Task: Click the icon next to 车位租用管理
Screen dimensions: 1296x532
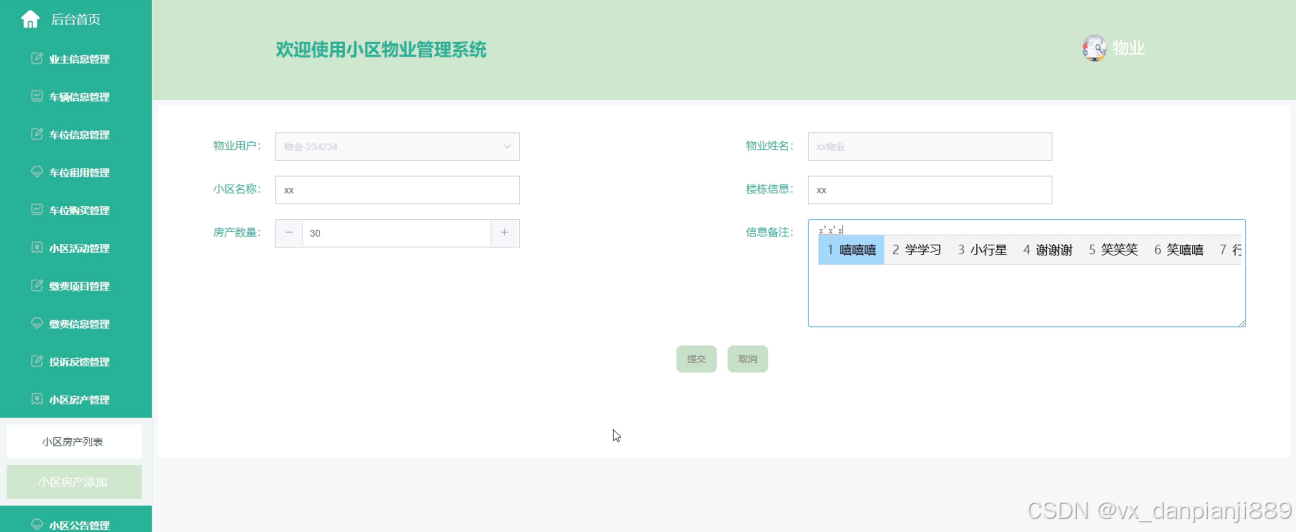Action: (37, 173)
